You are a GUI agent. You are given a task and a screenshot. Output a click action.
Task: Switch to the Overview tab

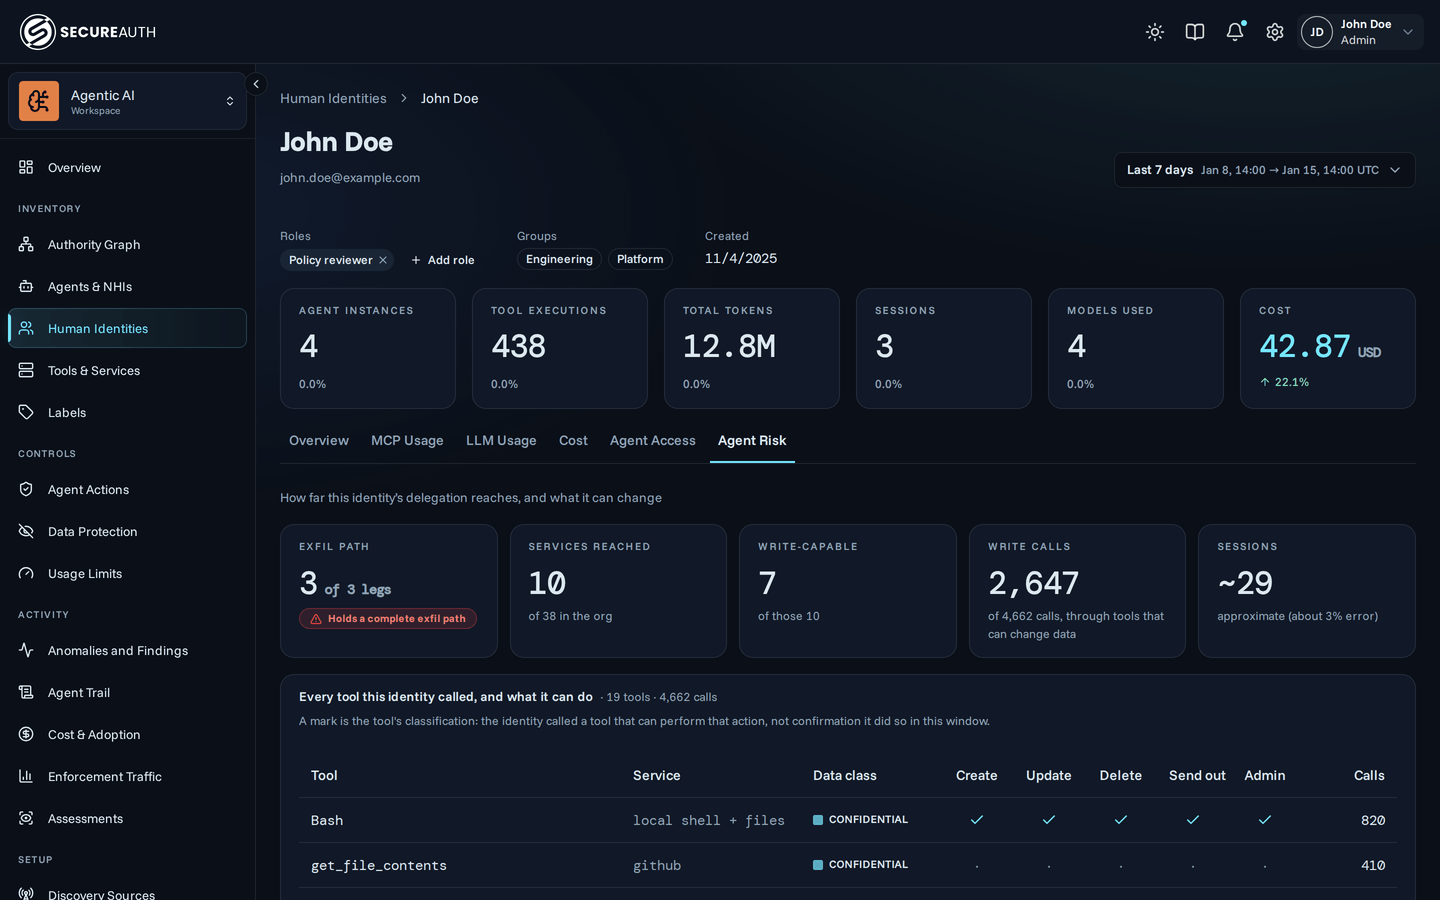(319, 441)
